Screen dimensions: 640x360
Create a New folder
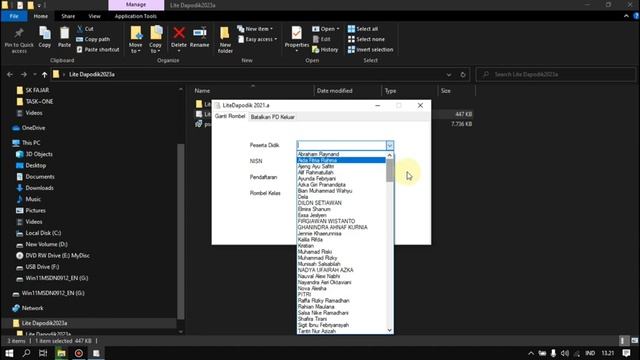[x=225, y=40]
